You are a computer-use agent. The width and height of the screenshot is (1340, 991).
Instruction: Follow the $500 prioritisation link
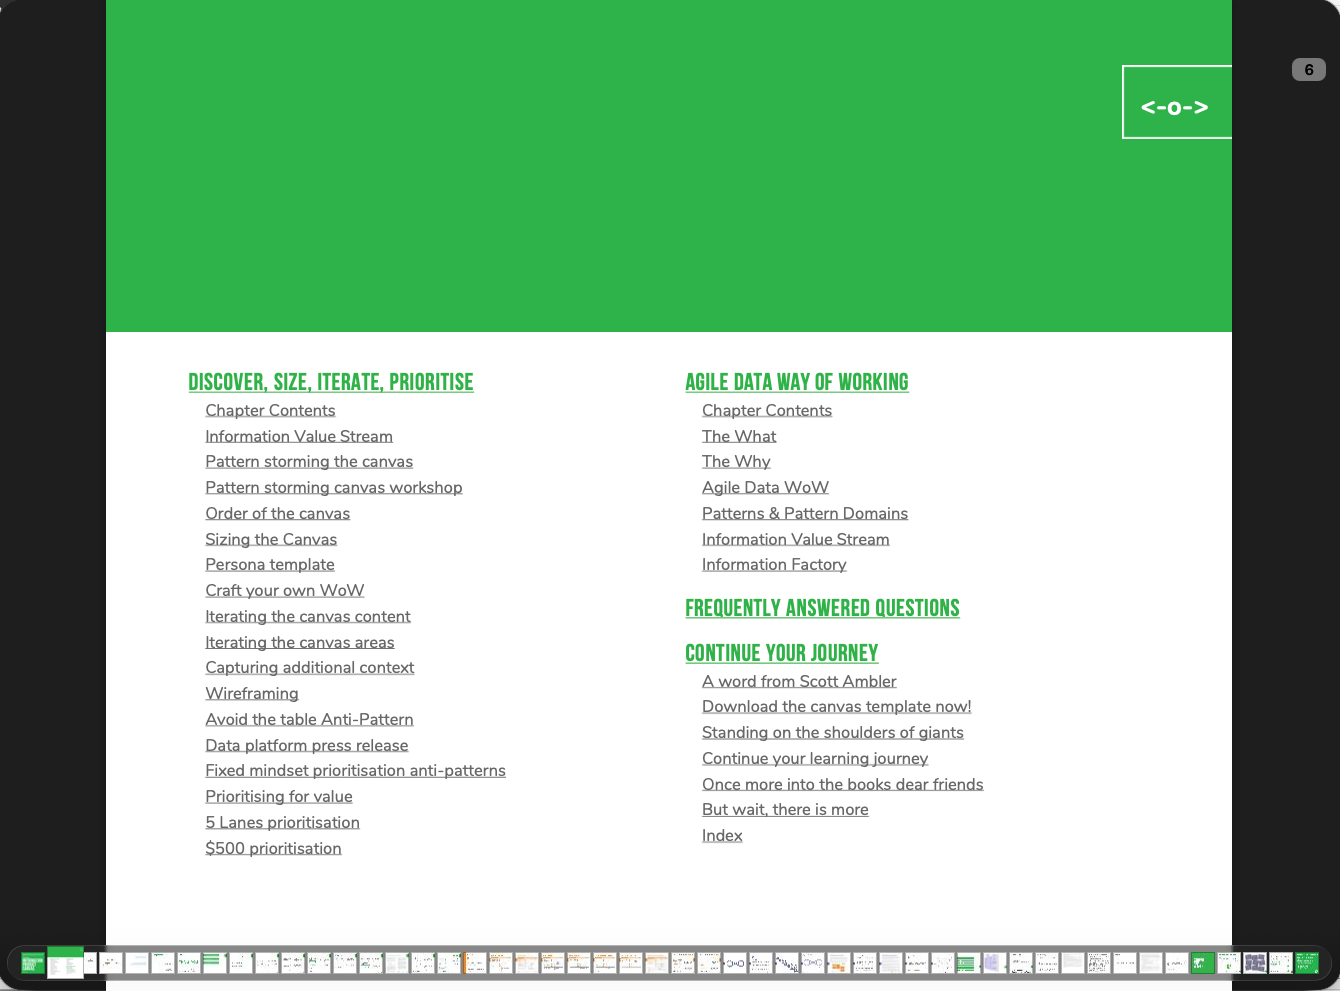(273, 848)
